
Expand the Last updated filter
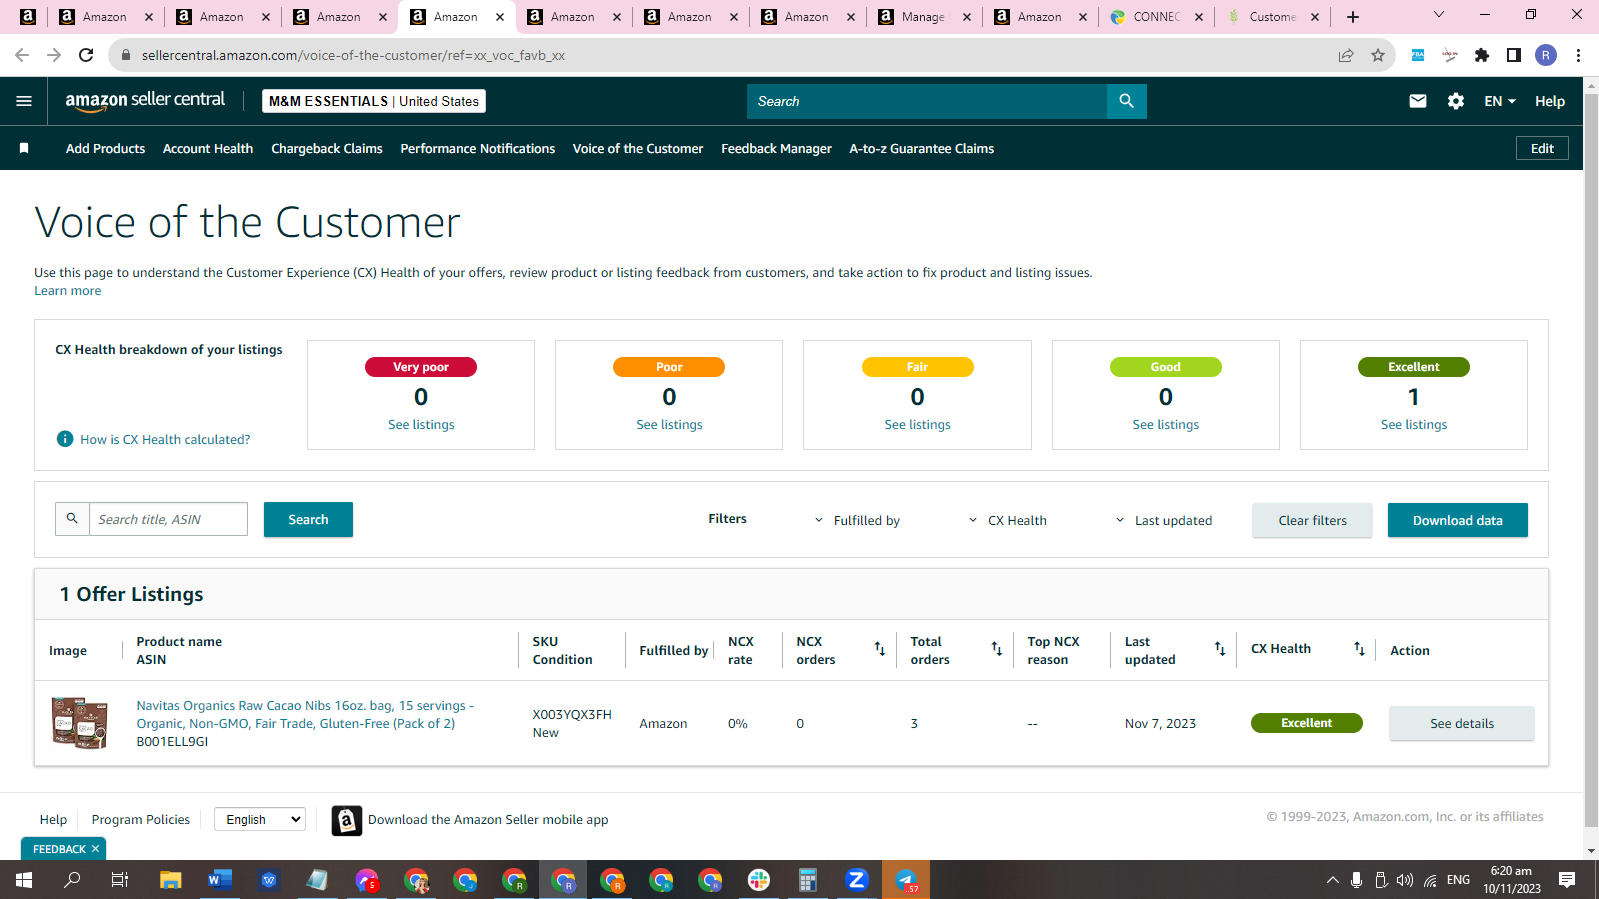1163,520
